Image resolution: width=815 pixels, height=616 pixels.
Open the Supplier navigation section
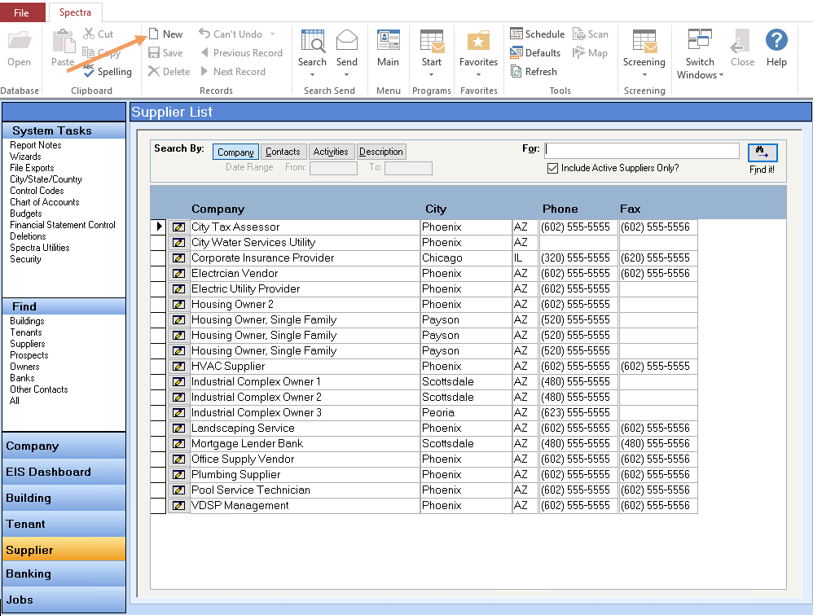64,549
